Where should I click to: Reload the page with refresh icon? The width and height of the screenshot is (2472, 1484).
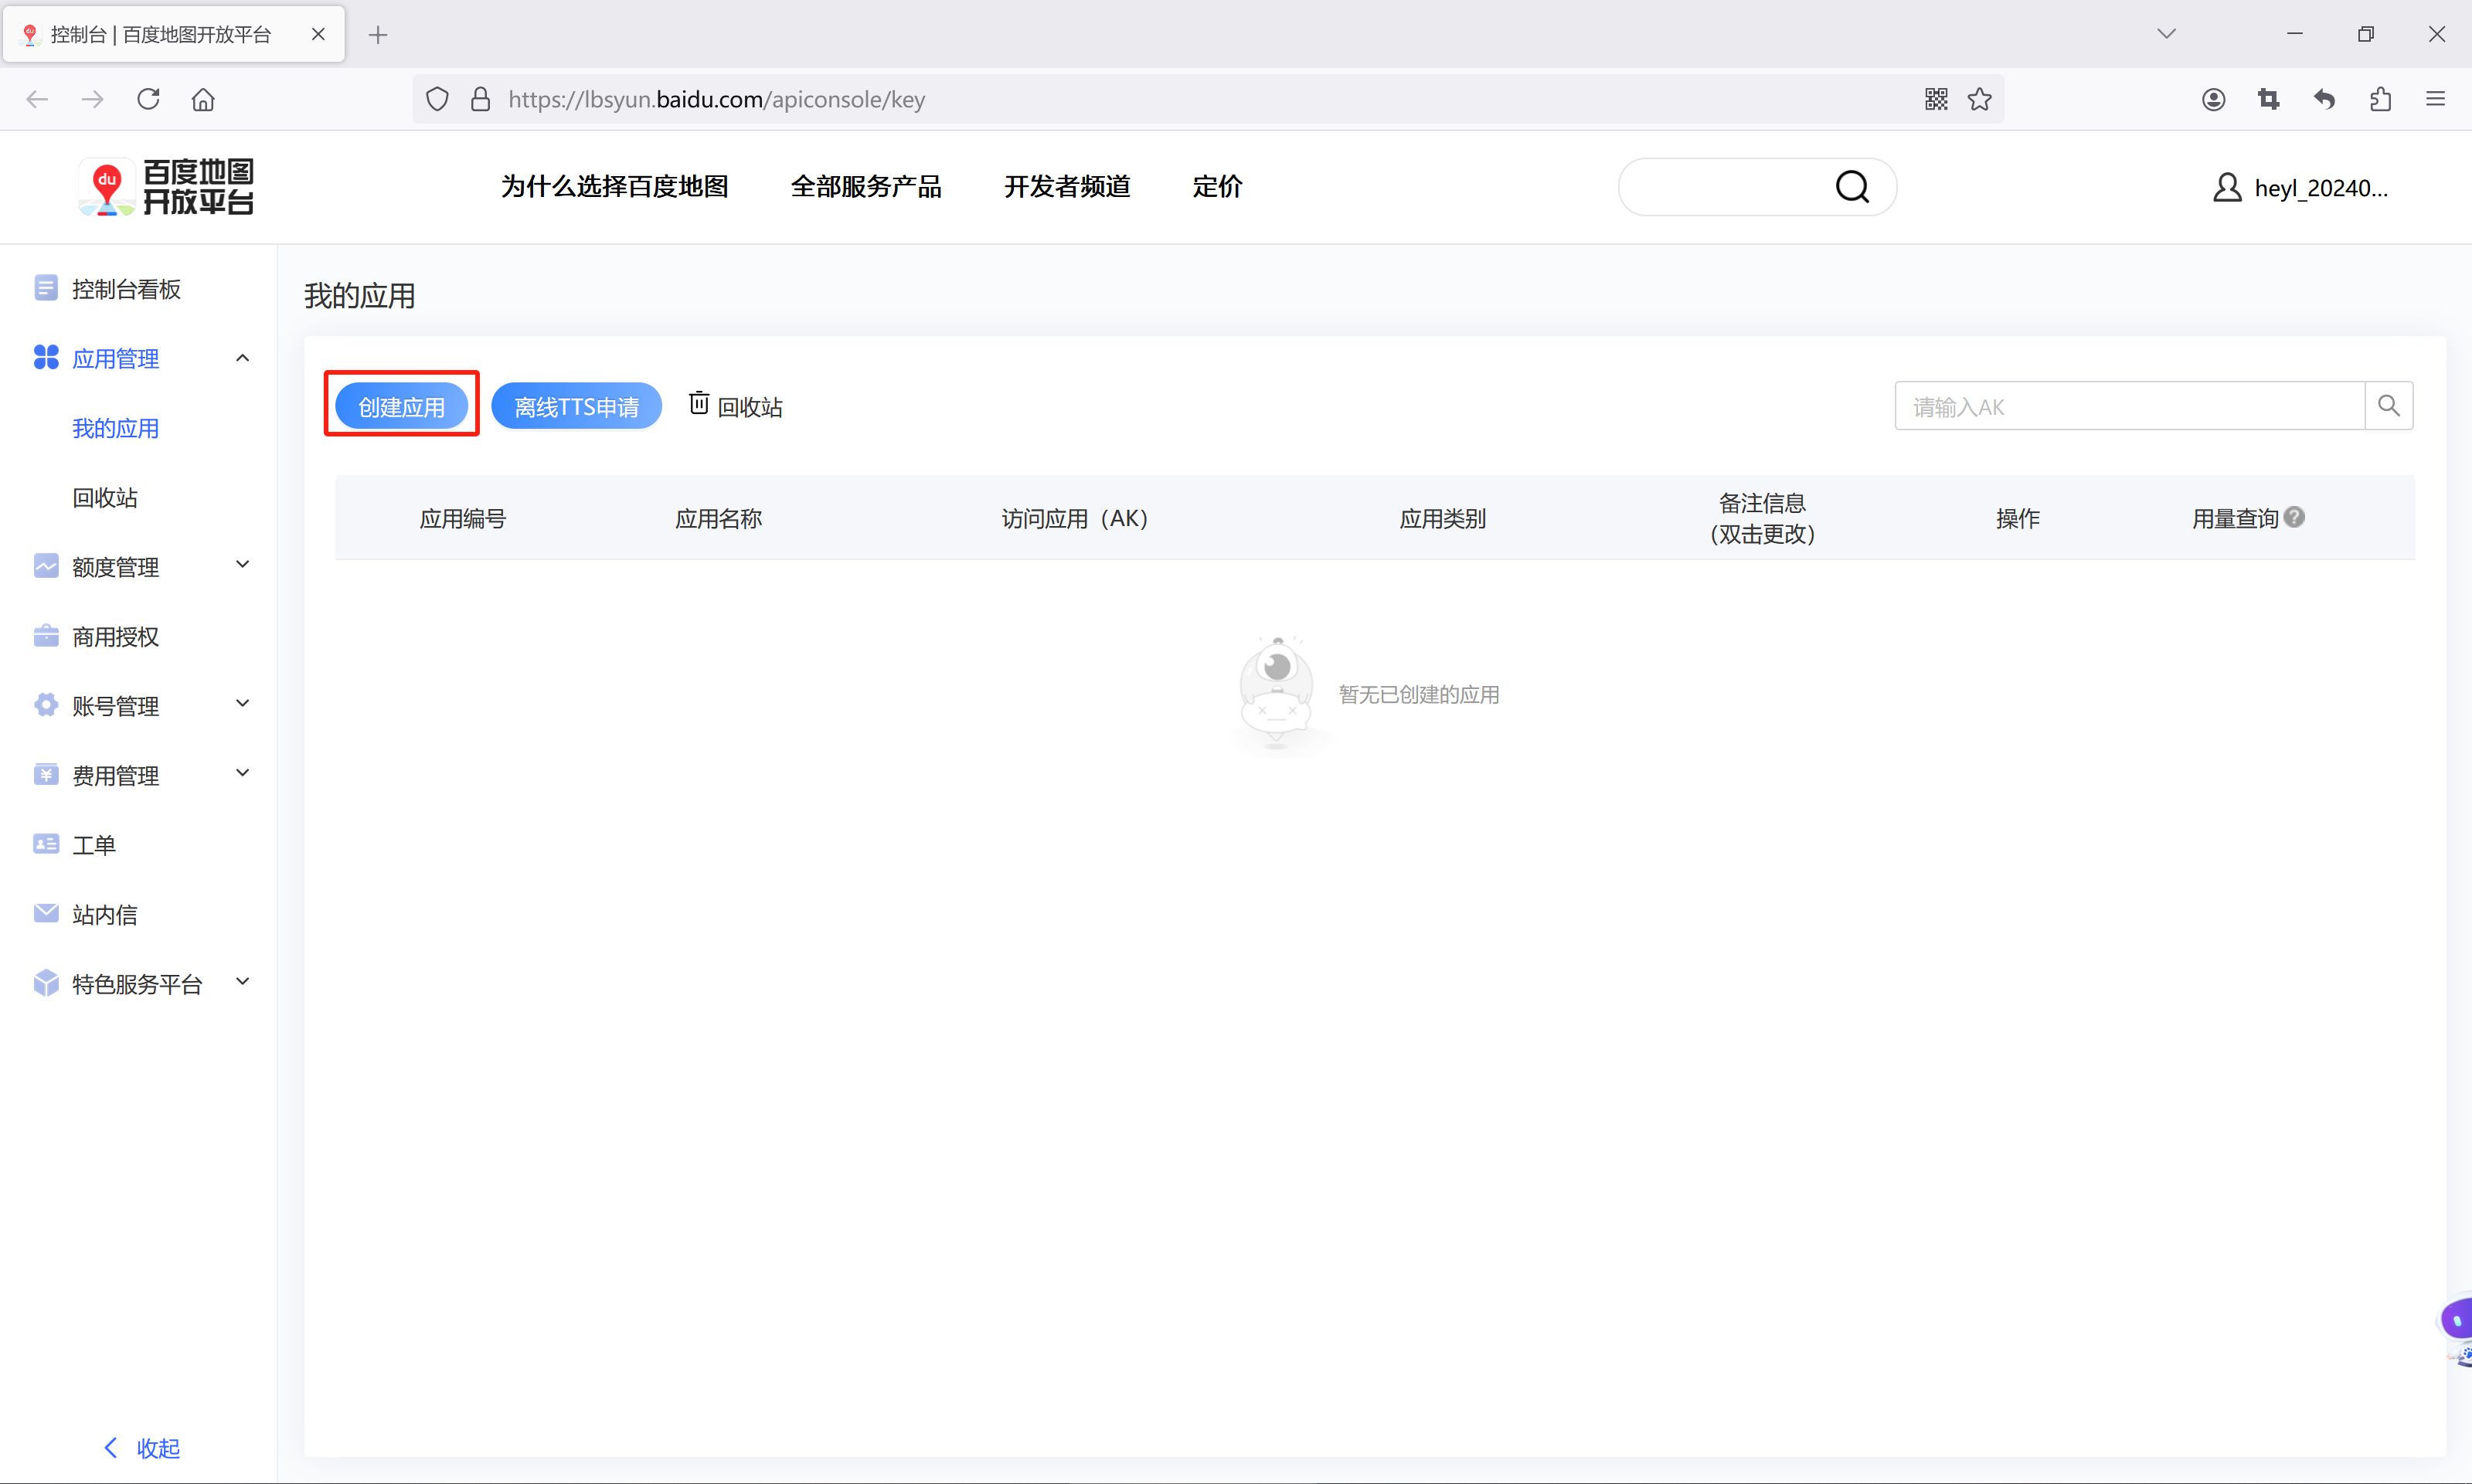pos(148,99)
